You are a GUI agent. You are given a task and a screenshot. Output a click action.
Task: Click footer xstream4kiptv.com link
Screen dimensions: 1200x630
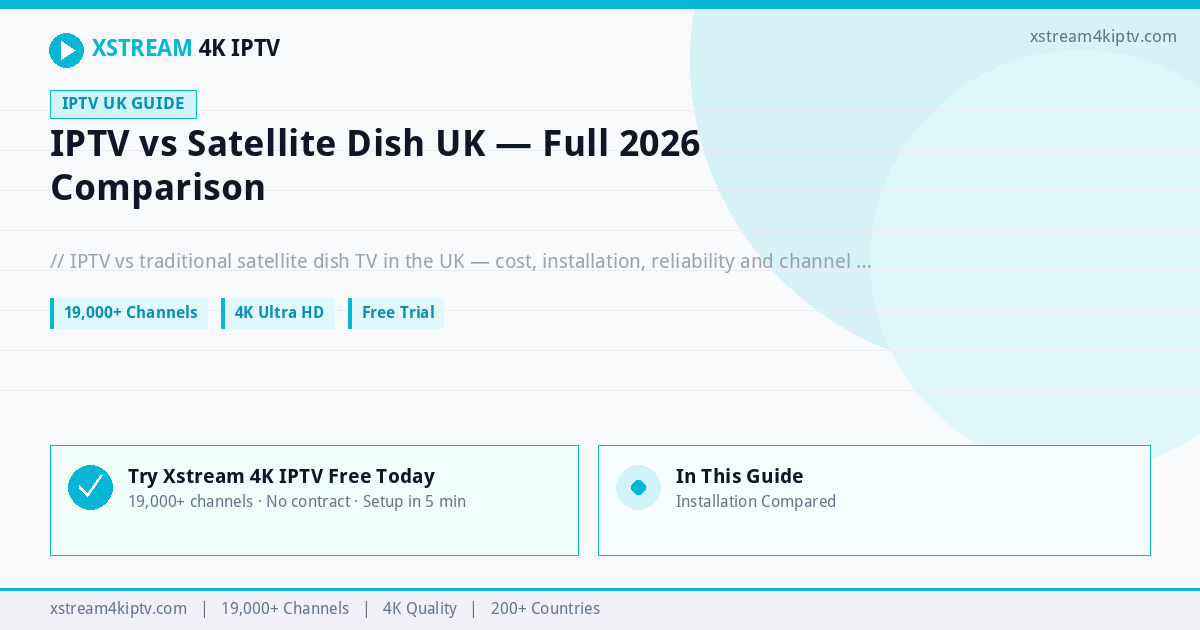point(118,608)
